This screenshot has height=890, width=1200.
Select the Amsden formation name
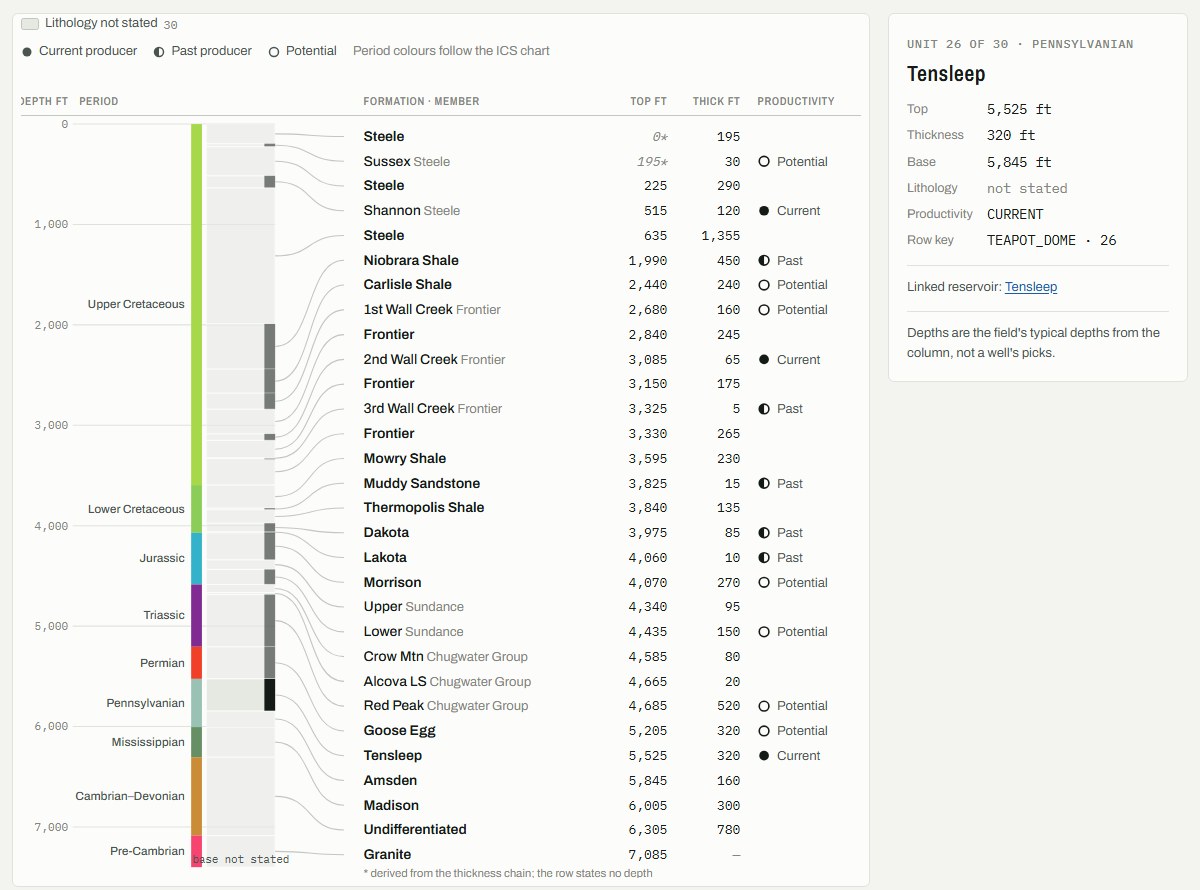390,780
